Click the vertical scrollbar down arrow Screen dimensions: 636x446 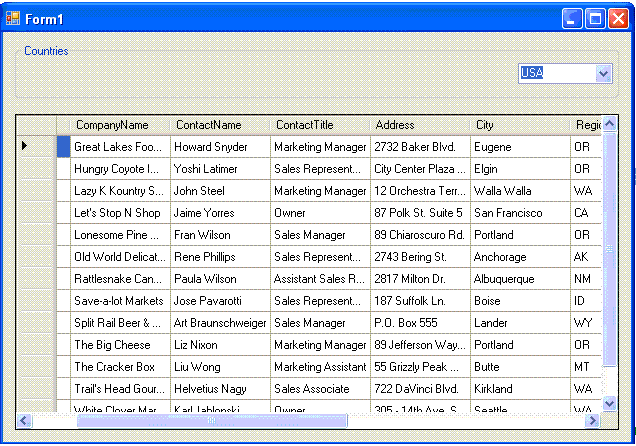pos(609,403)
